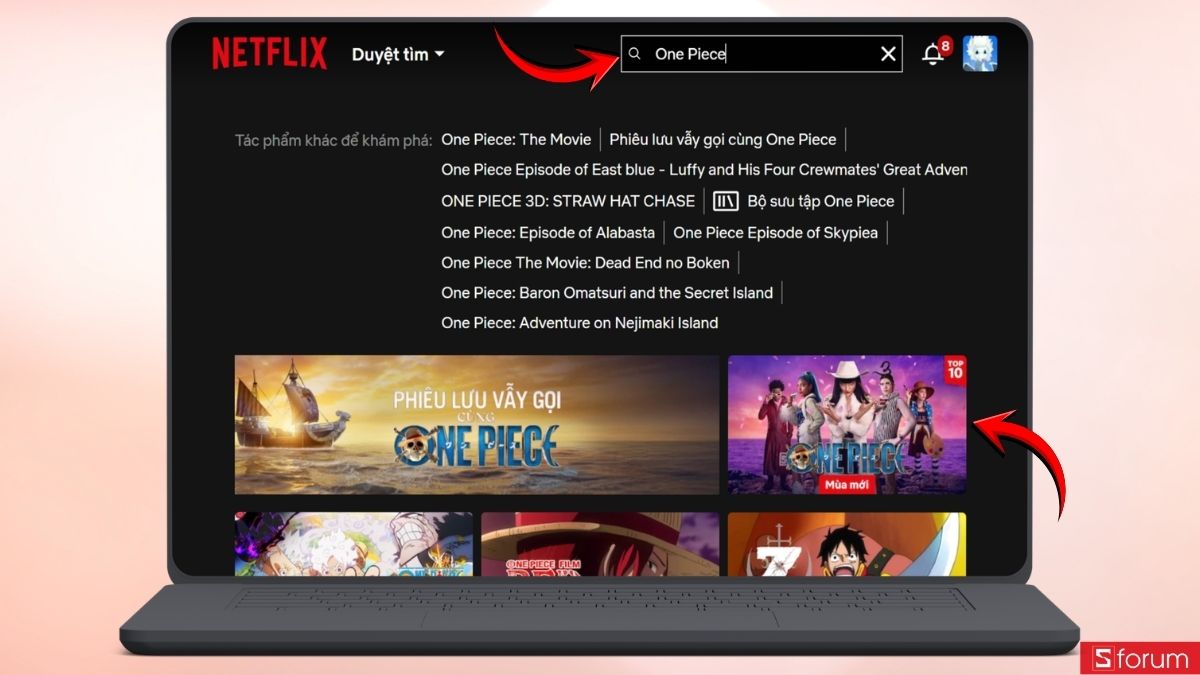Screen dimensions: 1200x675
Task: Clear the search with the X icon
Action: point(888,54)
